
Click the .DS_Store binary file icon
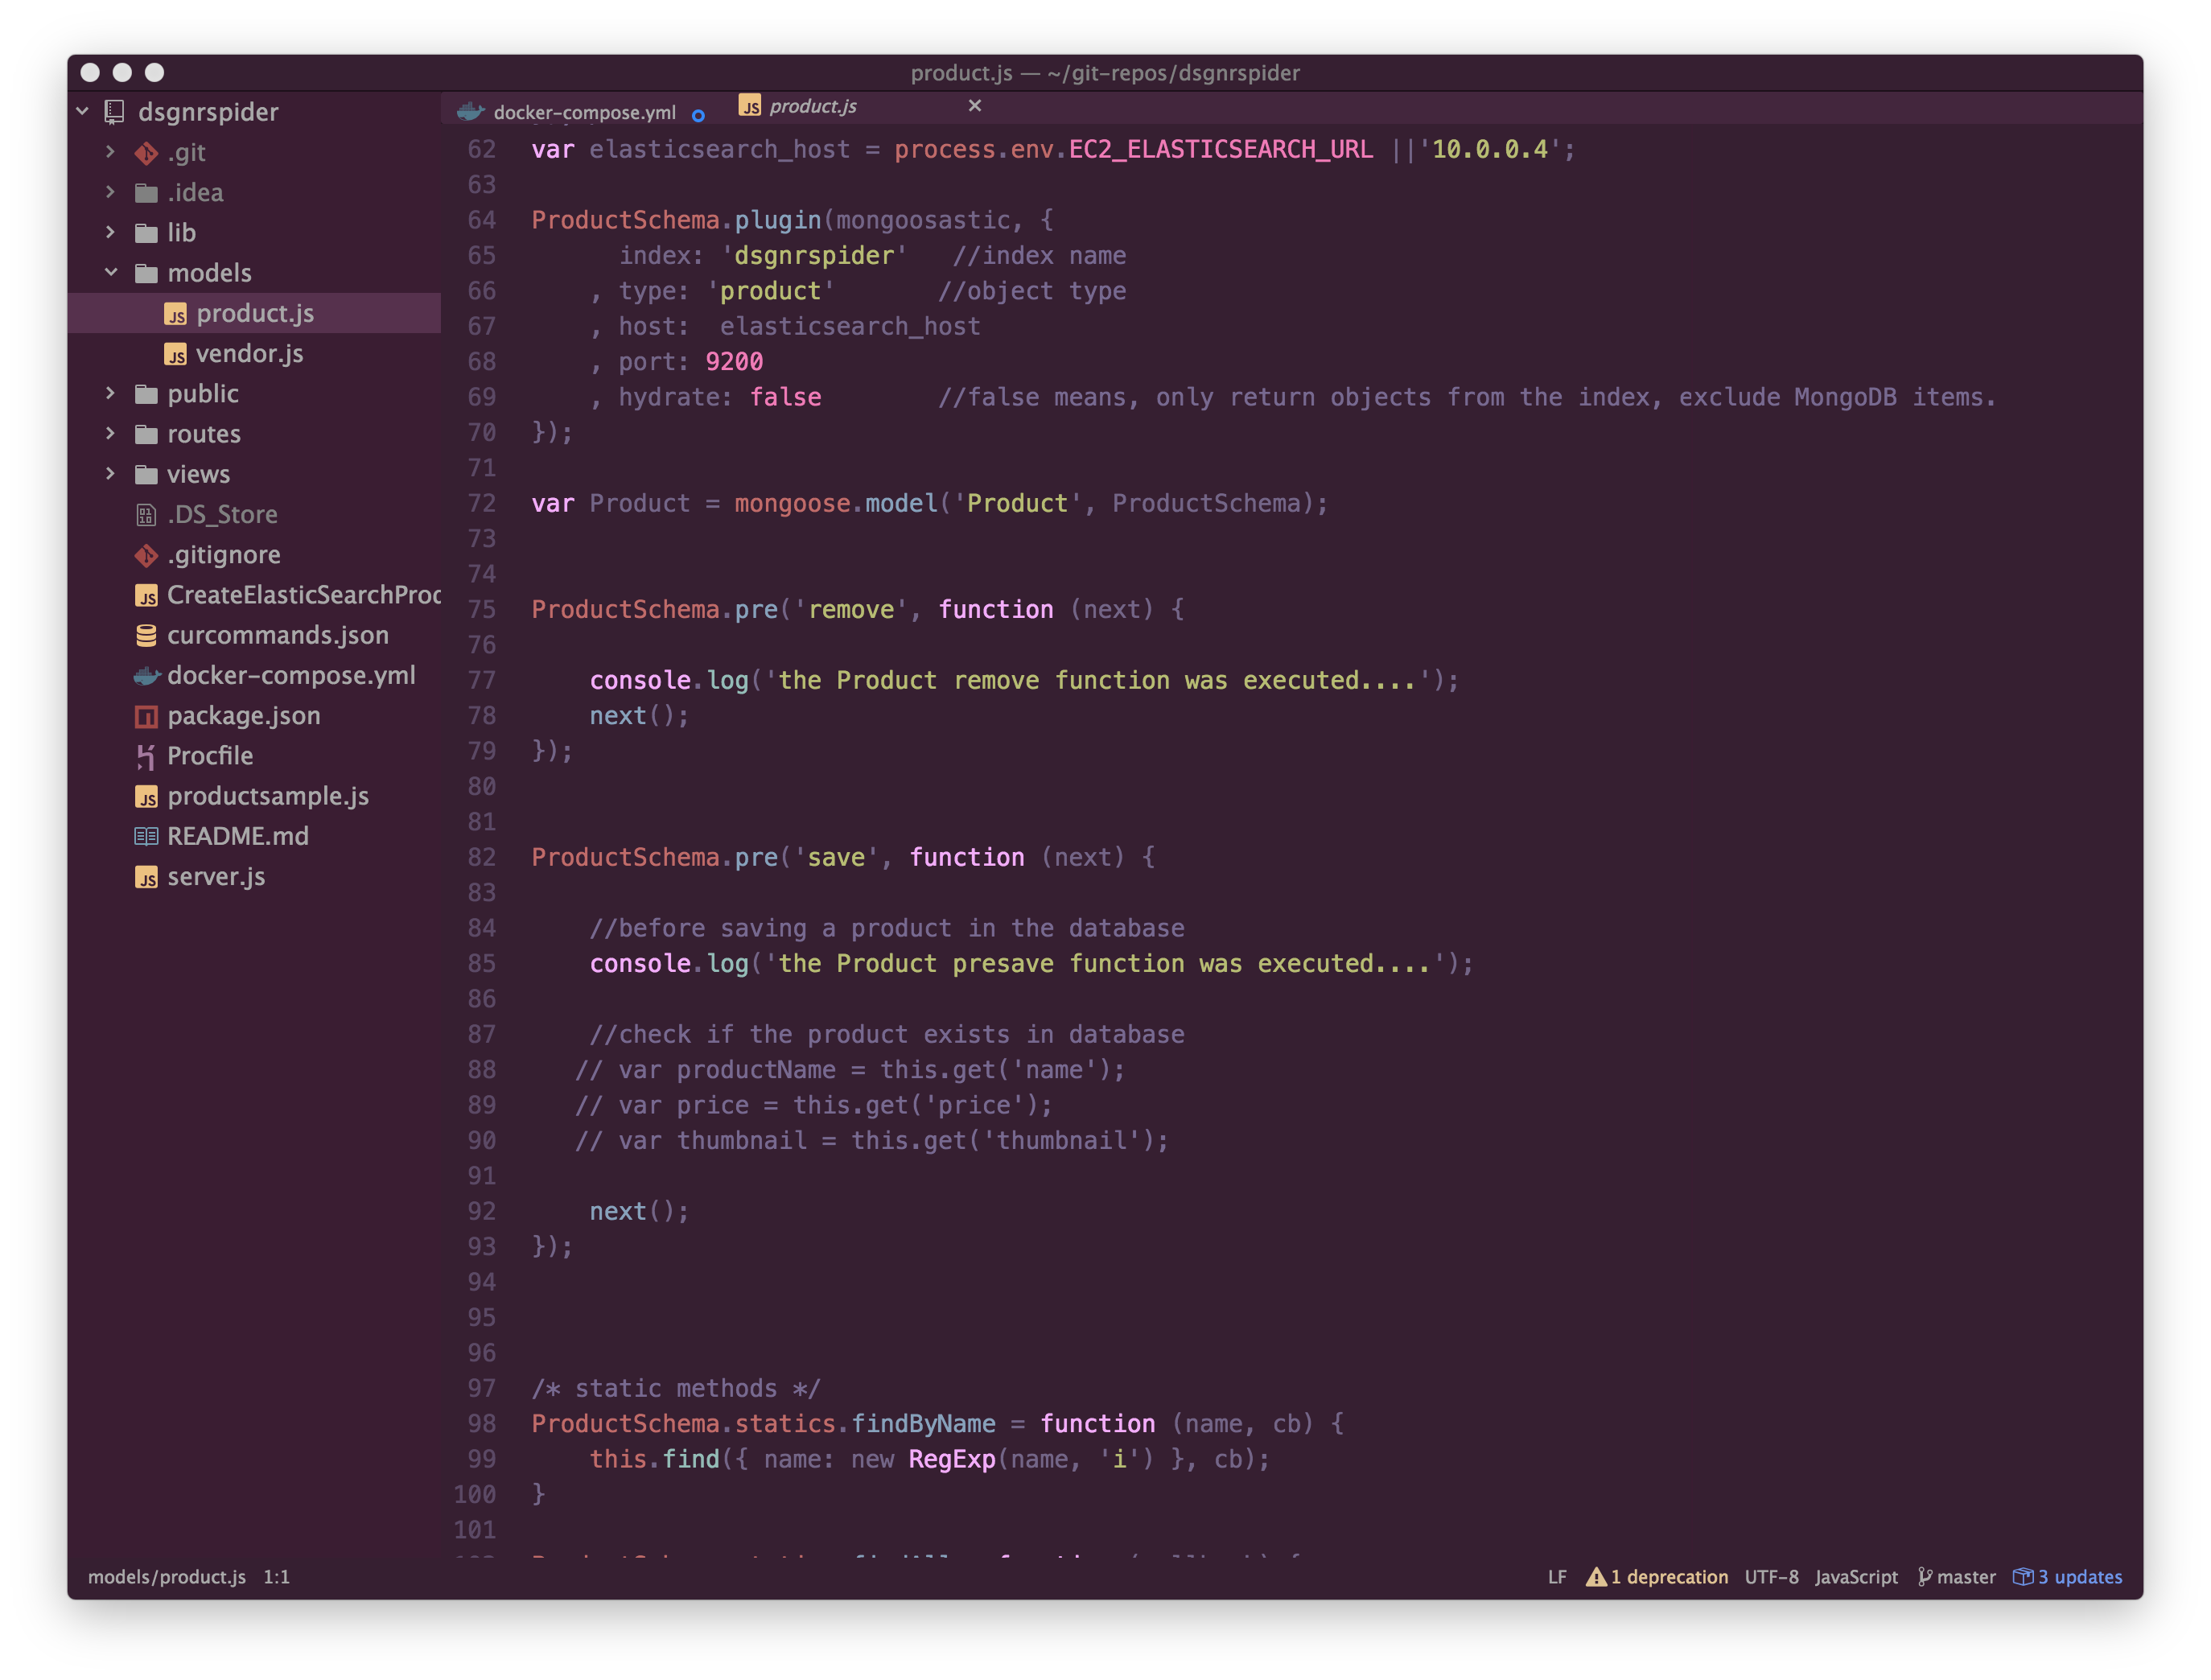[146, 515]
